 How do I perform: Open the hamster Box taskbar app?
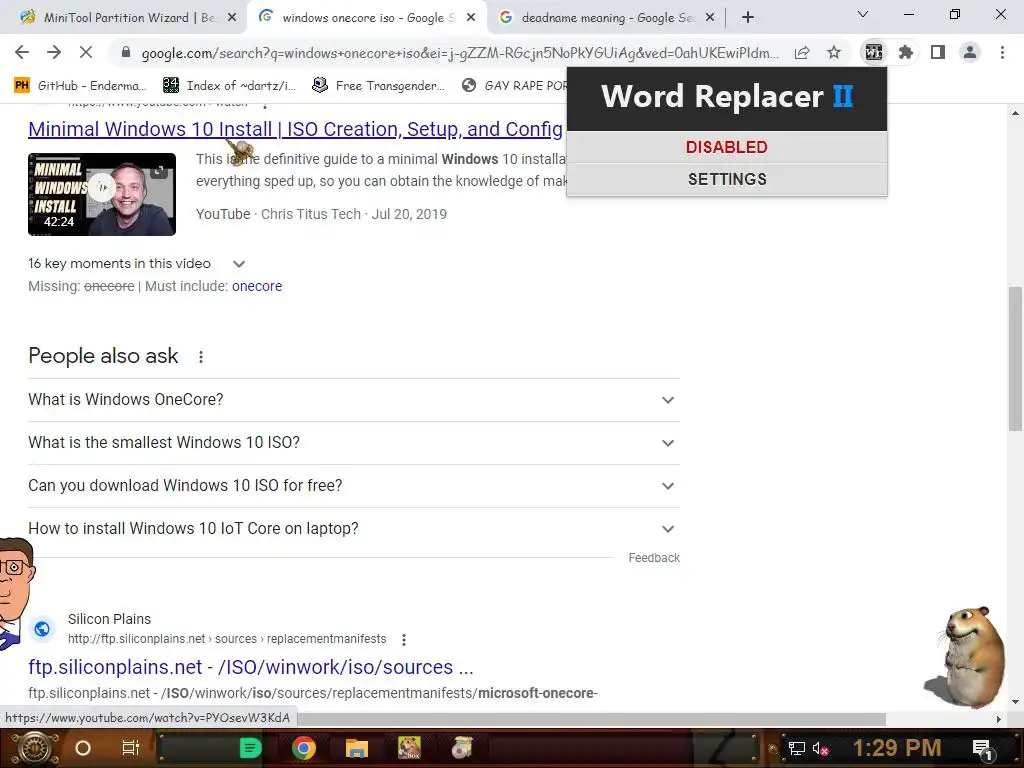click(409, 748)
